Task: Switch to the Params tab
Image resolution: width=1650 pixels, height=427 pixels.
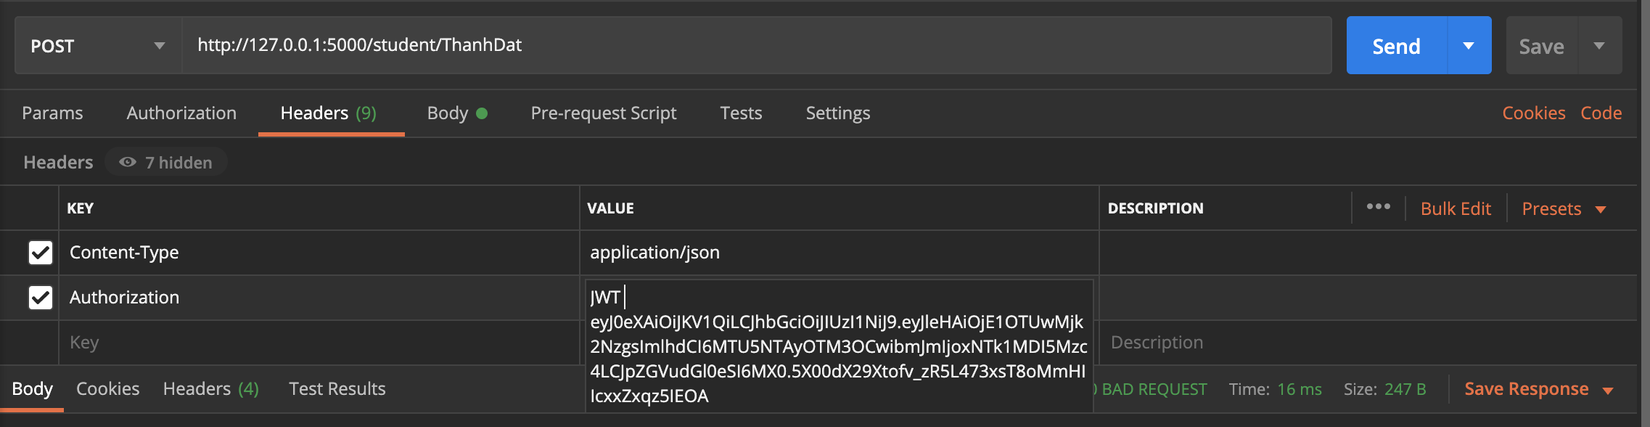Action: point(52,113)
